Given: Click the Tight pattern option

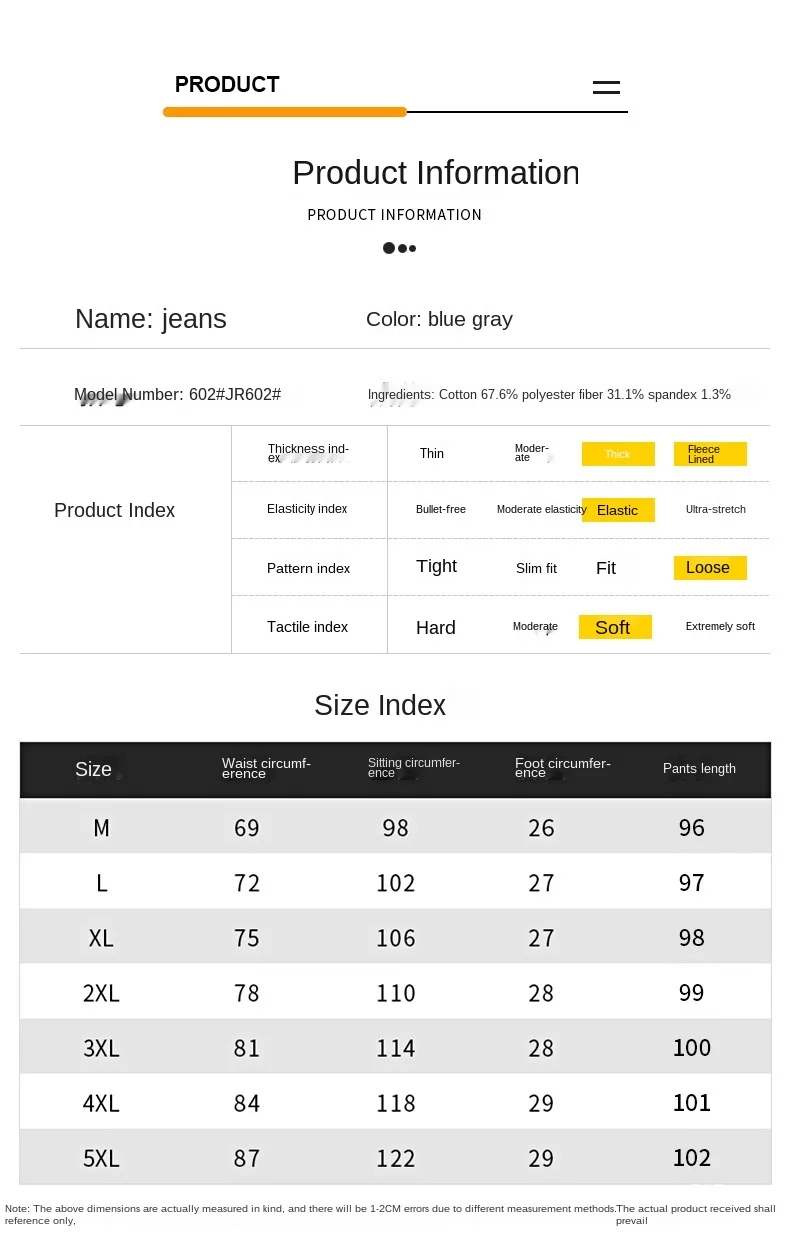Looking at the screenshot, I should (x=437, y=566).
